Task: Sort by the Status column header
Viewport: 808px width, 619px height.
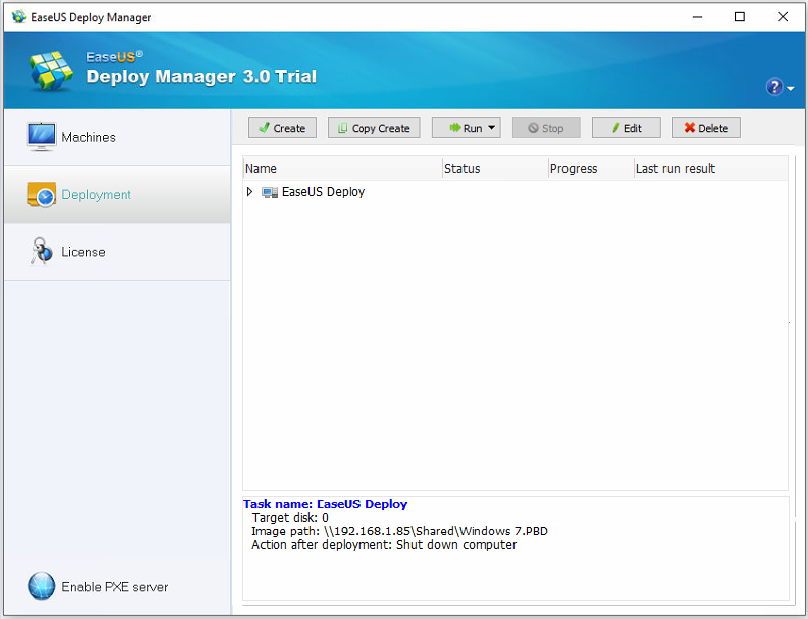Action: (x=495, y=169)
